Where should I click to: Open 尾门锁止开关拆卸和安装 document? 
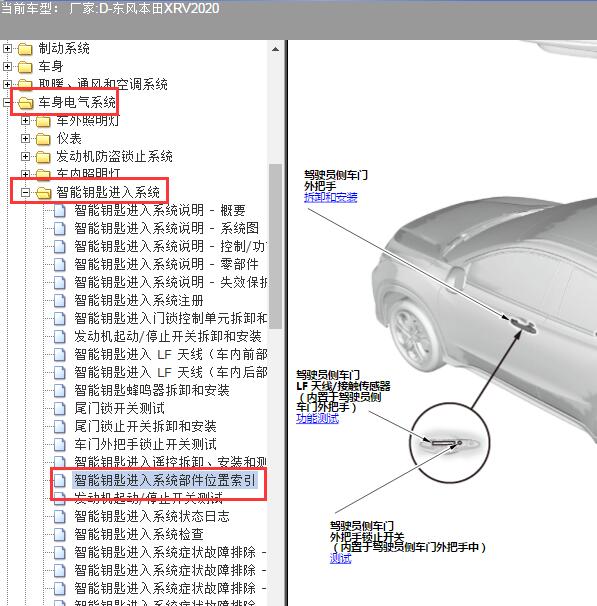pyautogui.click(x=145, y=426)
